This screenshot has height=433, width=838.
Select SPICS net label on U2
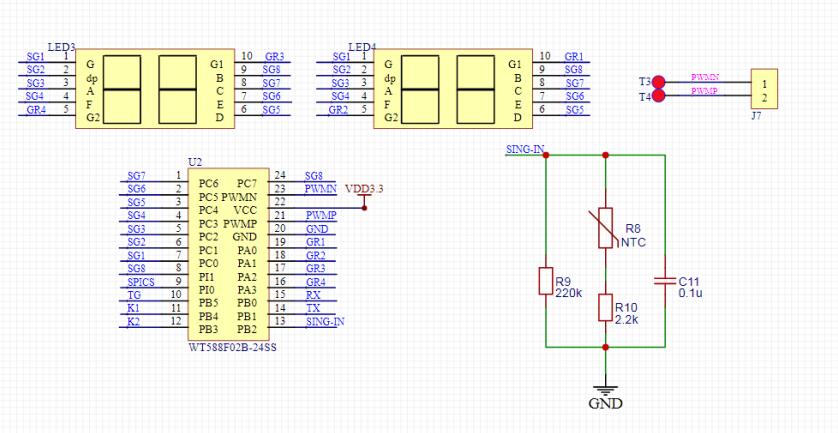[x=141, y=282]
